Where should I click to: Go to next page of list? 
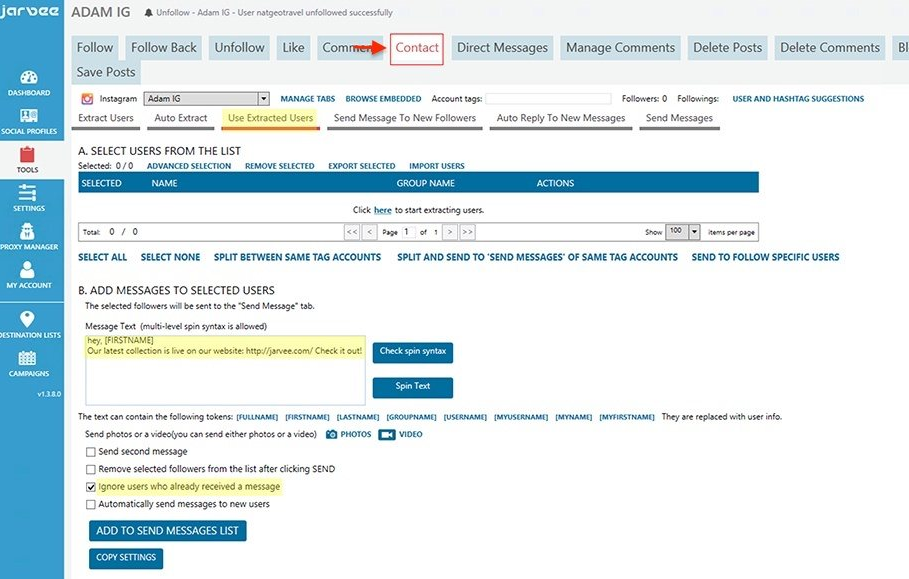click(449, 232)
